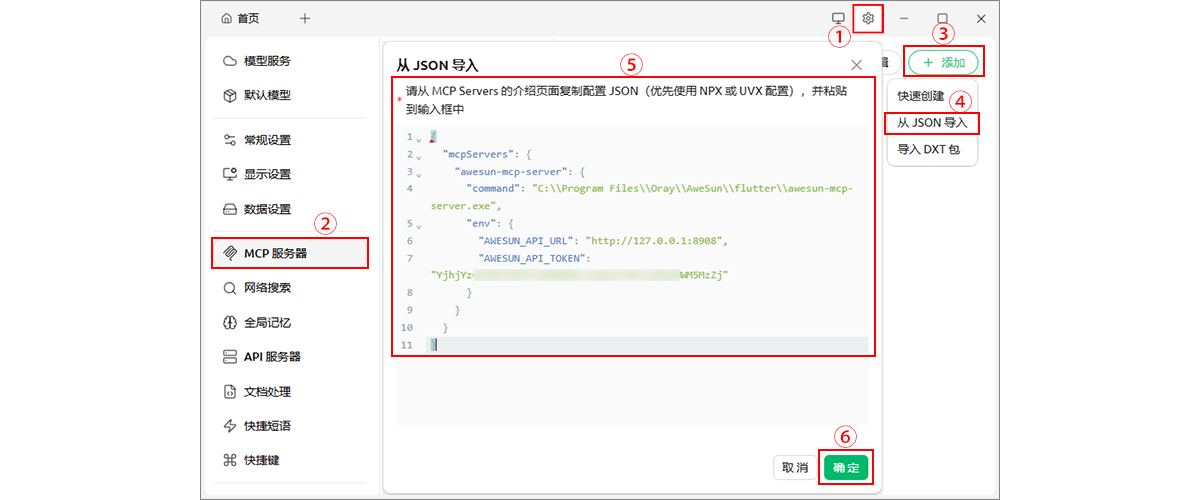Open settings via the gear icon
This screenshot has width=1200, height=500.
pyautogui.click(x=868, y=18)
